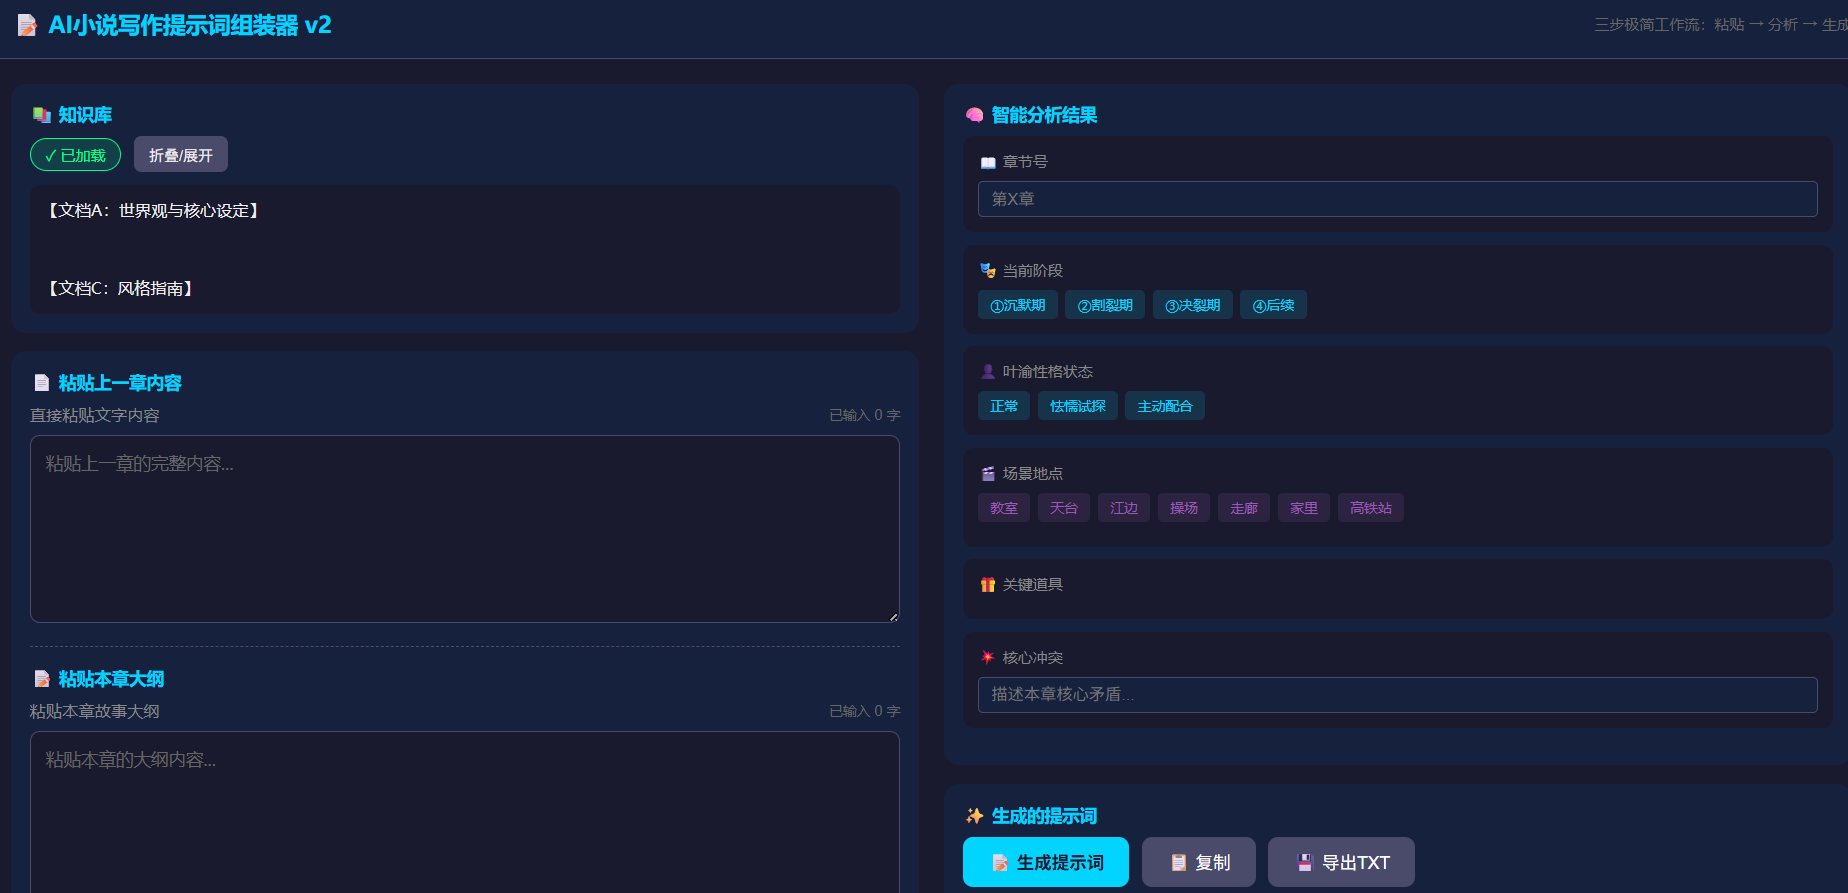Choose the 高铁站 scene location tag
Screen dimensions: 1848x893
click(x=1370, y=508)
